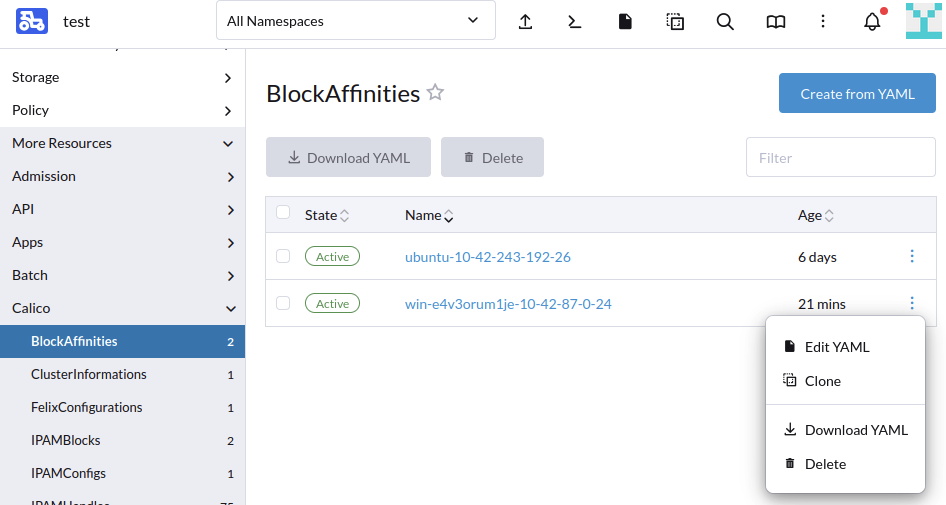Open ClusterInformations in the sidebar
946x505 pixels.
[122, 375]
